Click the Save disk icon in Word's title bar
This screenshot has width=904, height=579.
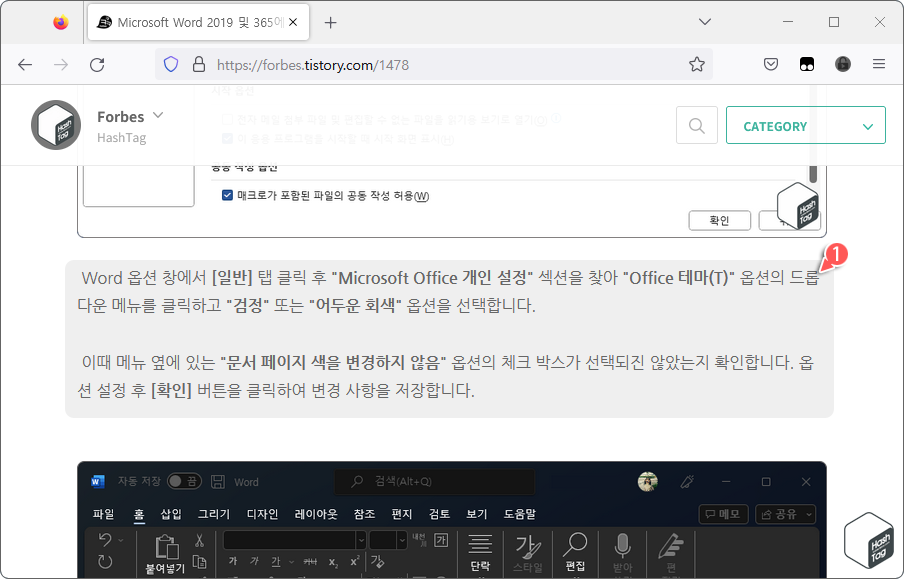pos(218,482)
